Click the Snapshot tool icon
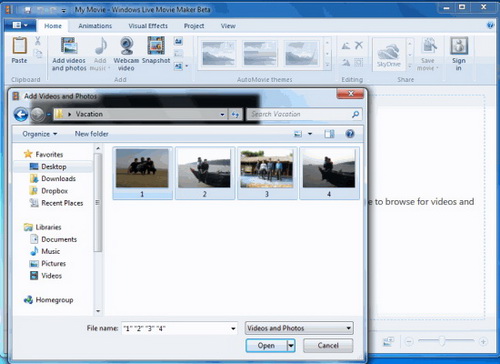 point(156,46)
